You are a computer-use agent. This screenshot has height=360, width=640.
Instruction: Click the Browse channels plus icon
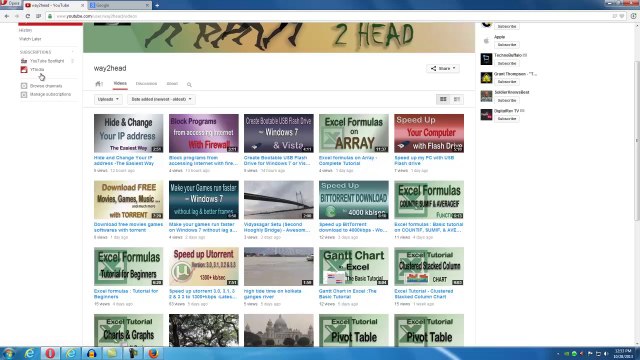pyautogui.click(x=24, y=86)
